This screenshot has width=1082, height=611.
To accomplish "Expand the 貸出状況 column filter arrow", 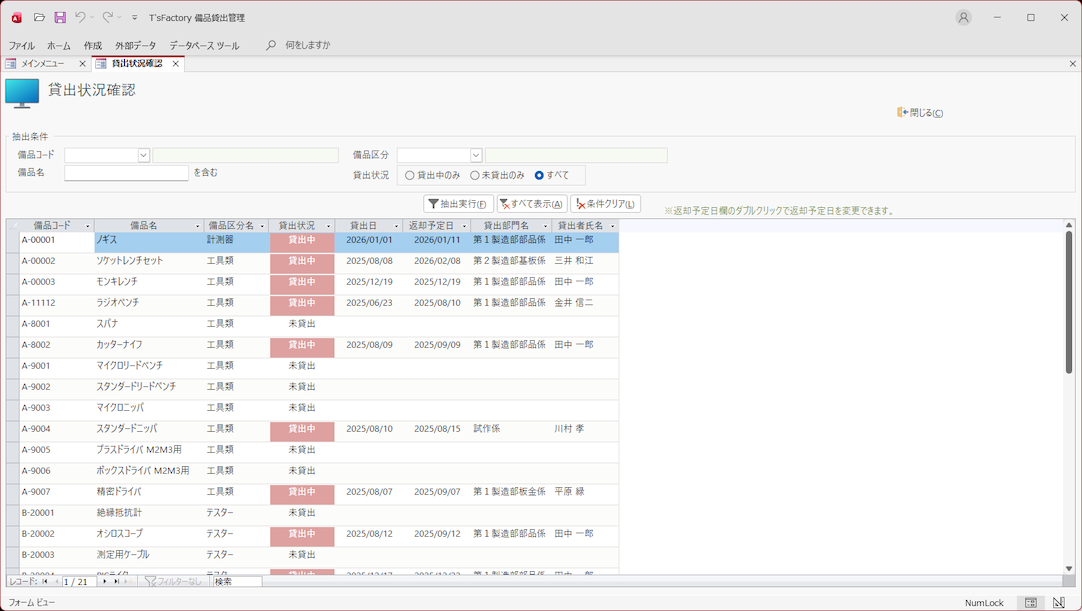I will [328, 226].
